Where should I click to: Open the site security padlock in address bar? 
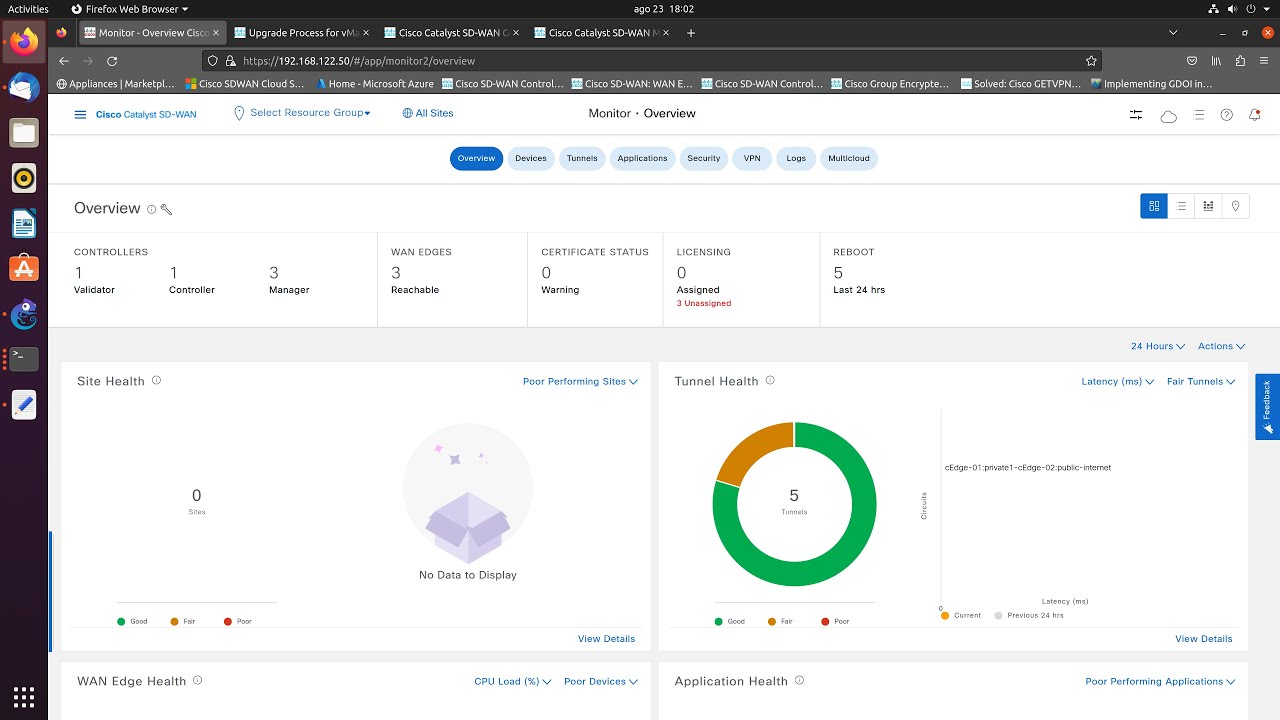(231, 61)
